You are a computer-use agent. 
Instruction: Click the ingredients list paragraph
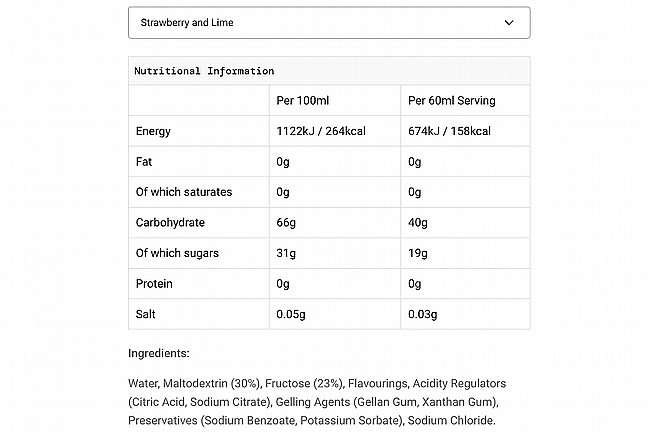318,402
